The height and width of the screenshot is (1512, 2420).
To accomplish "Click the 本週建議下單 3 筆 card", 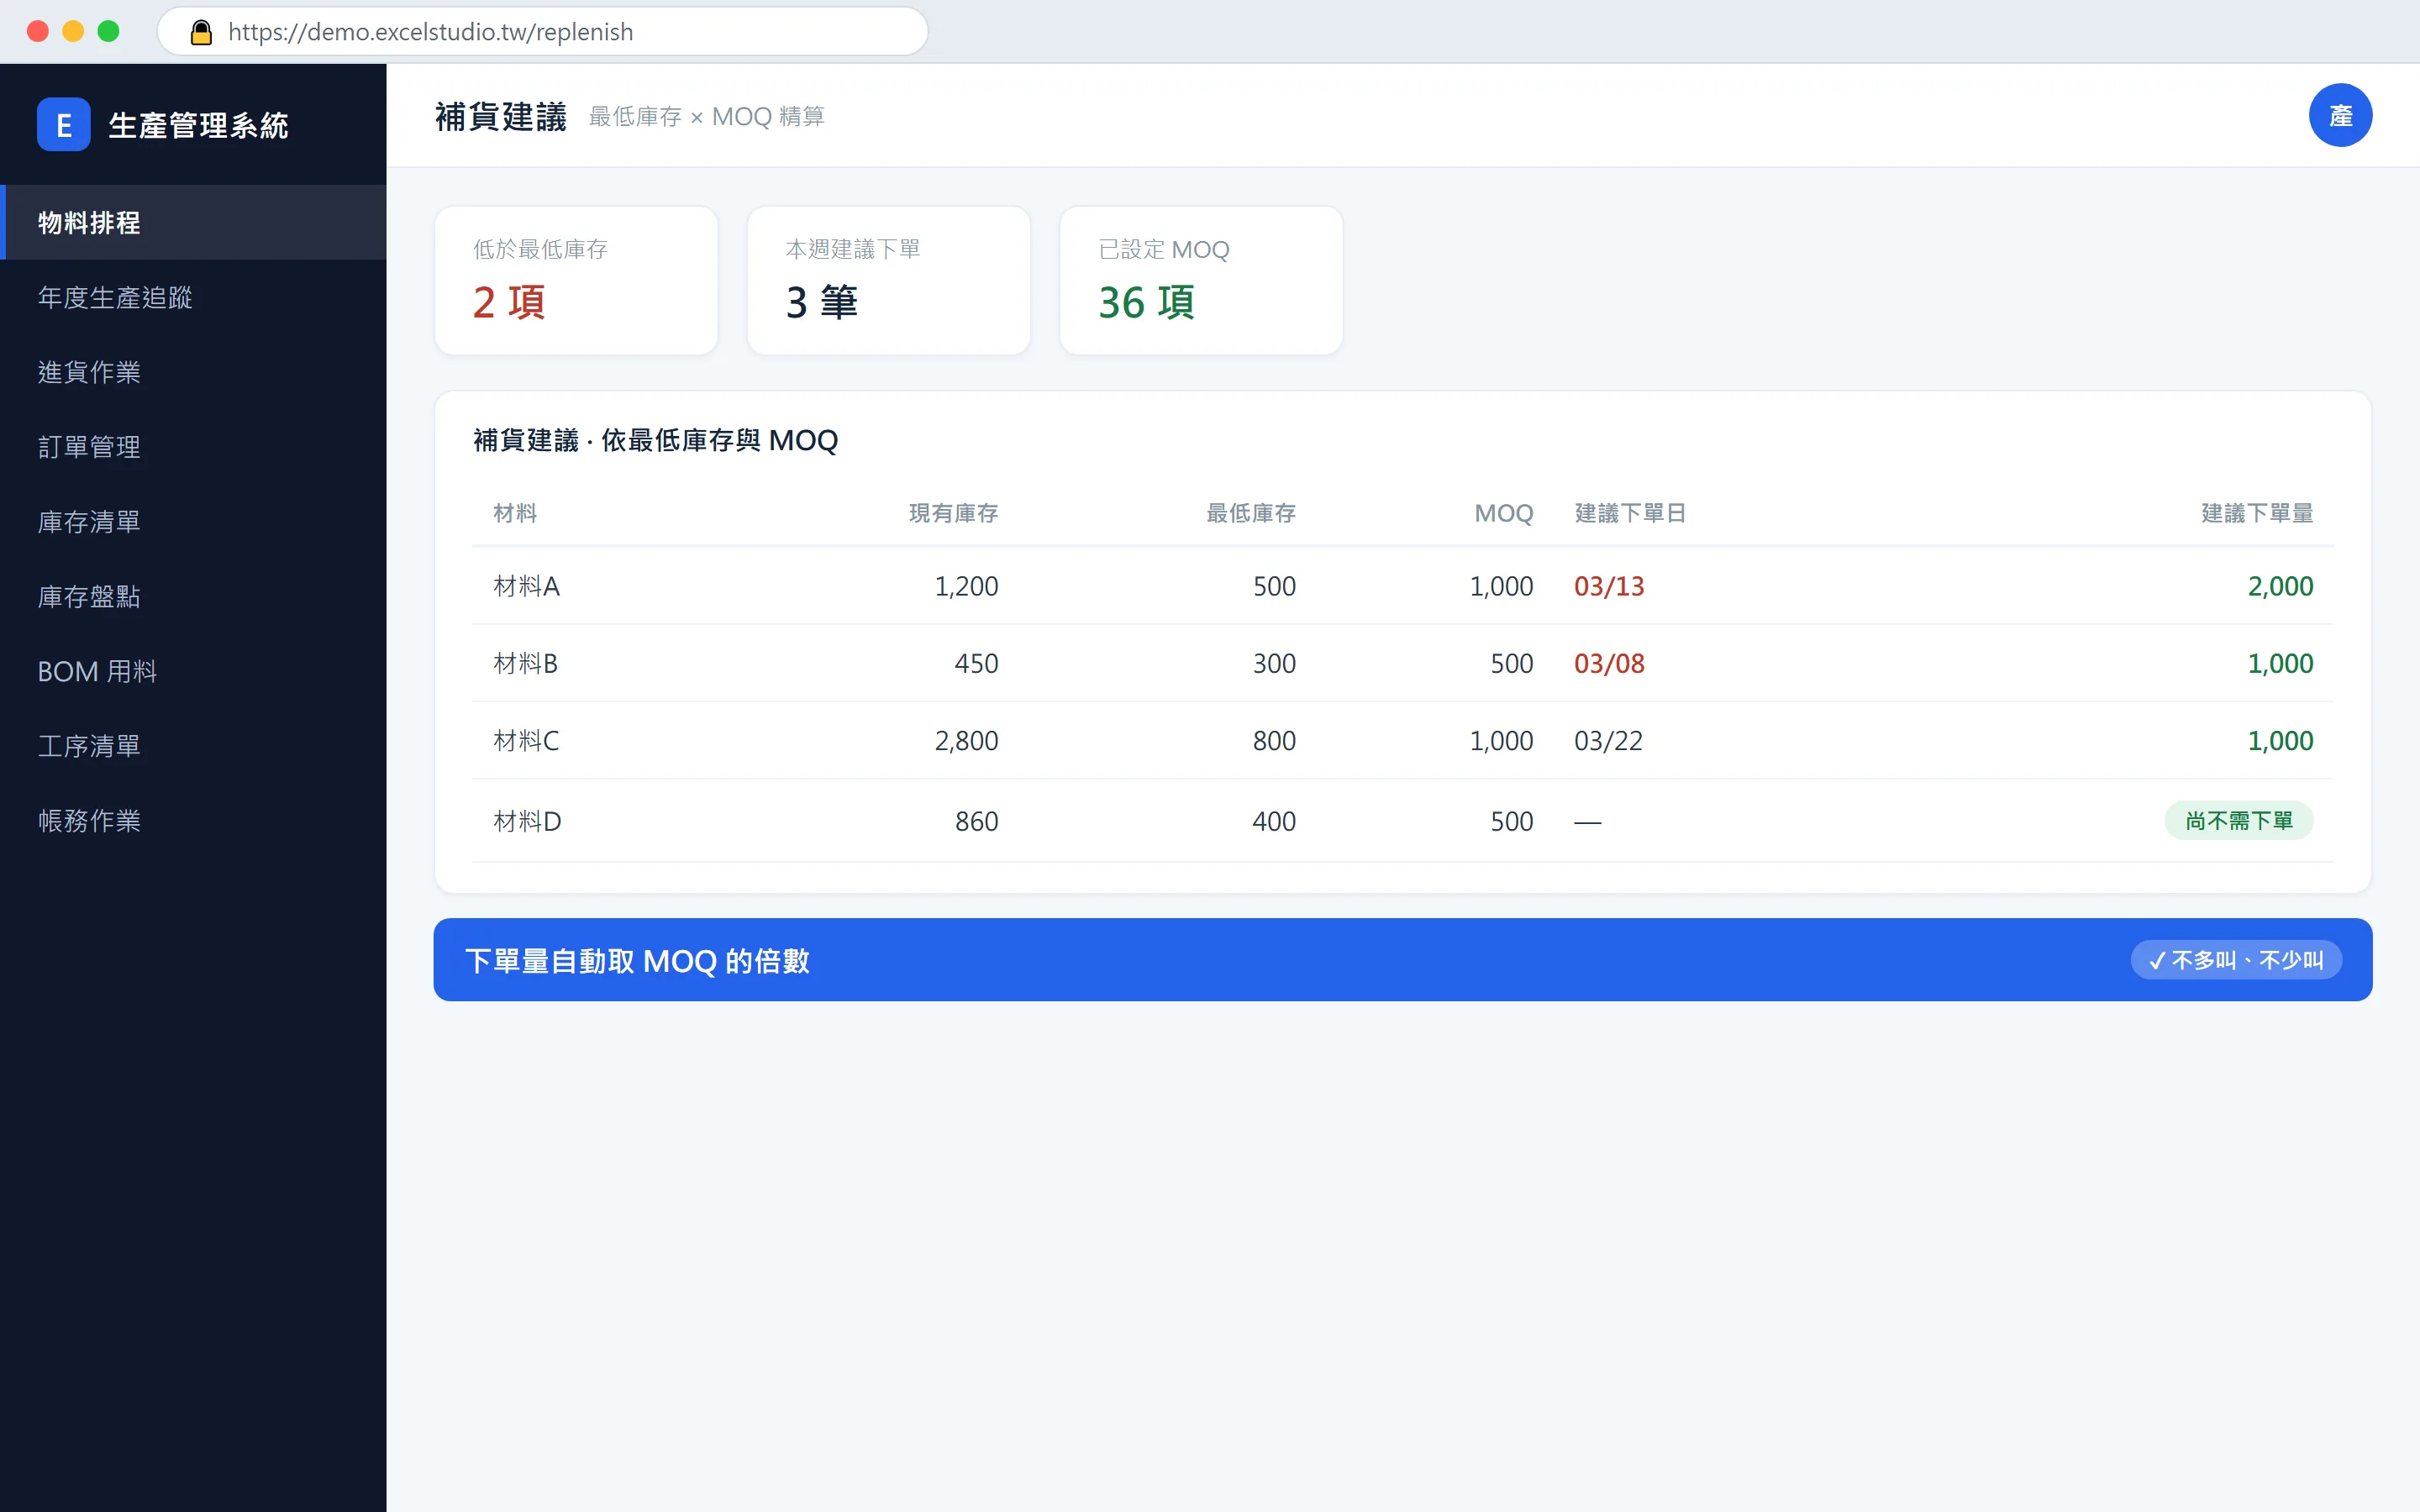I will tap(888, 280).
